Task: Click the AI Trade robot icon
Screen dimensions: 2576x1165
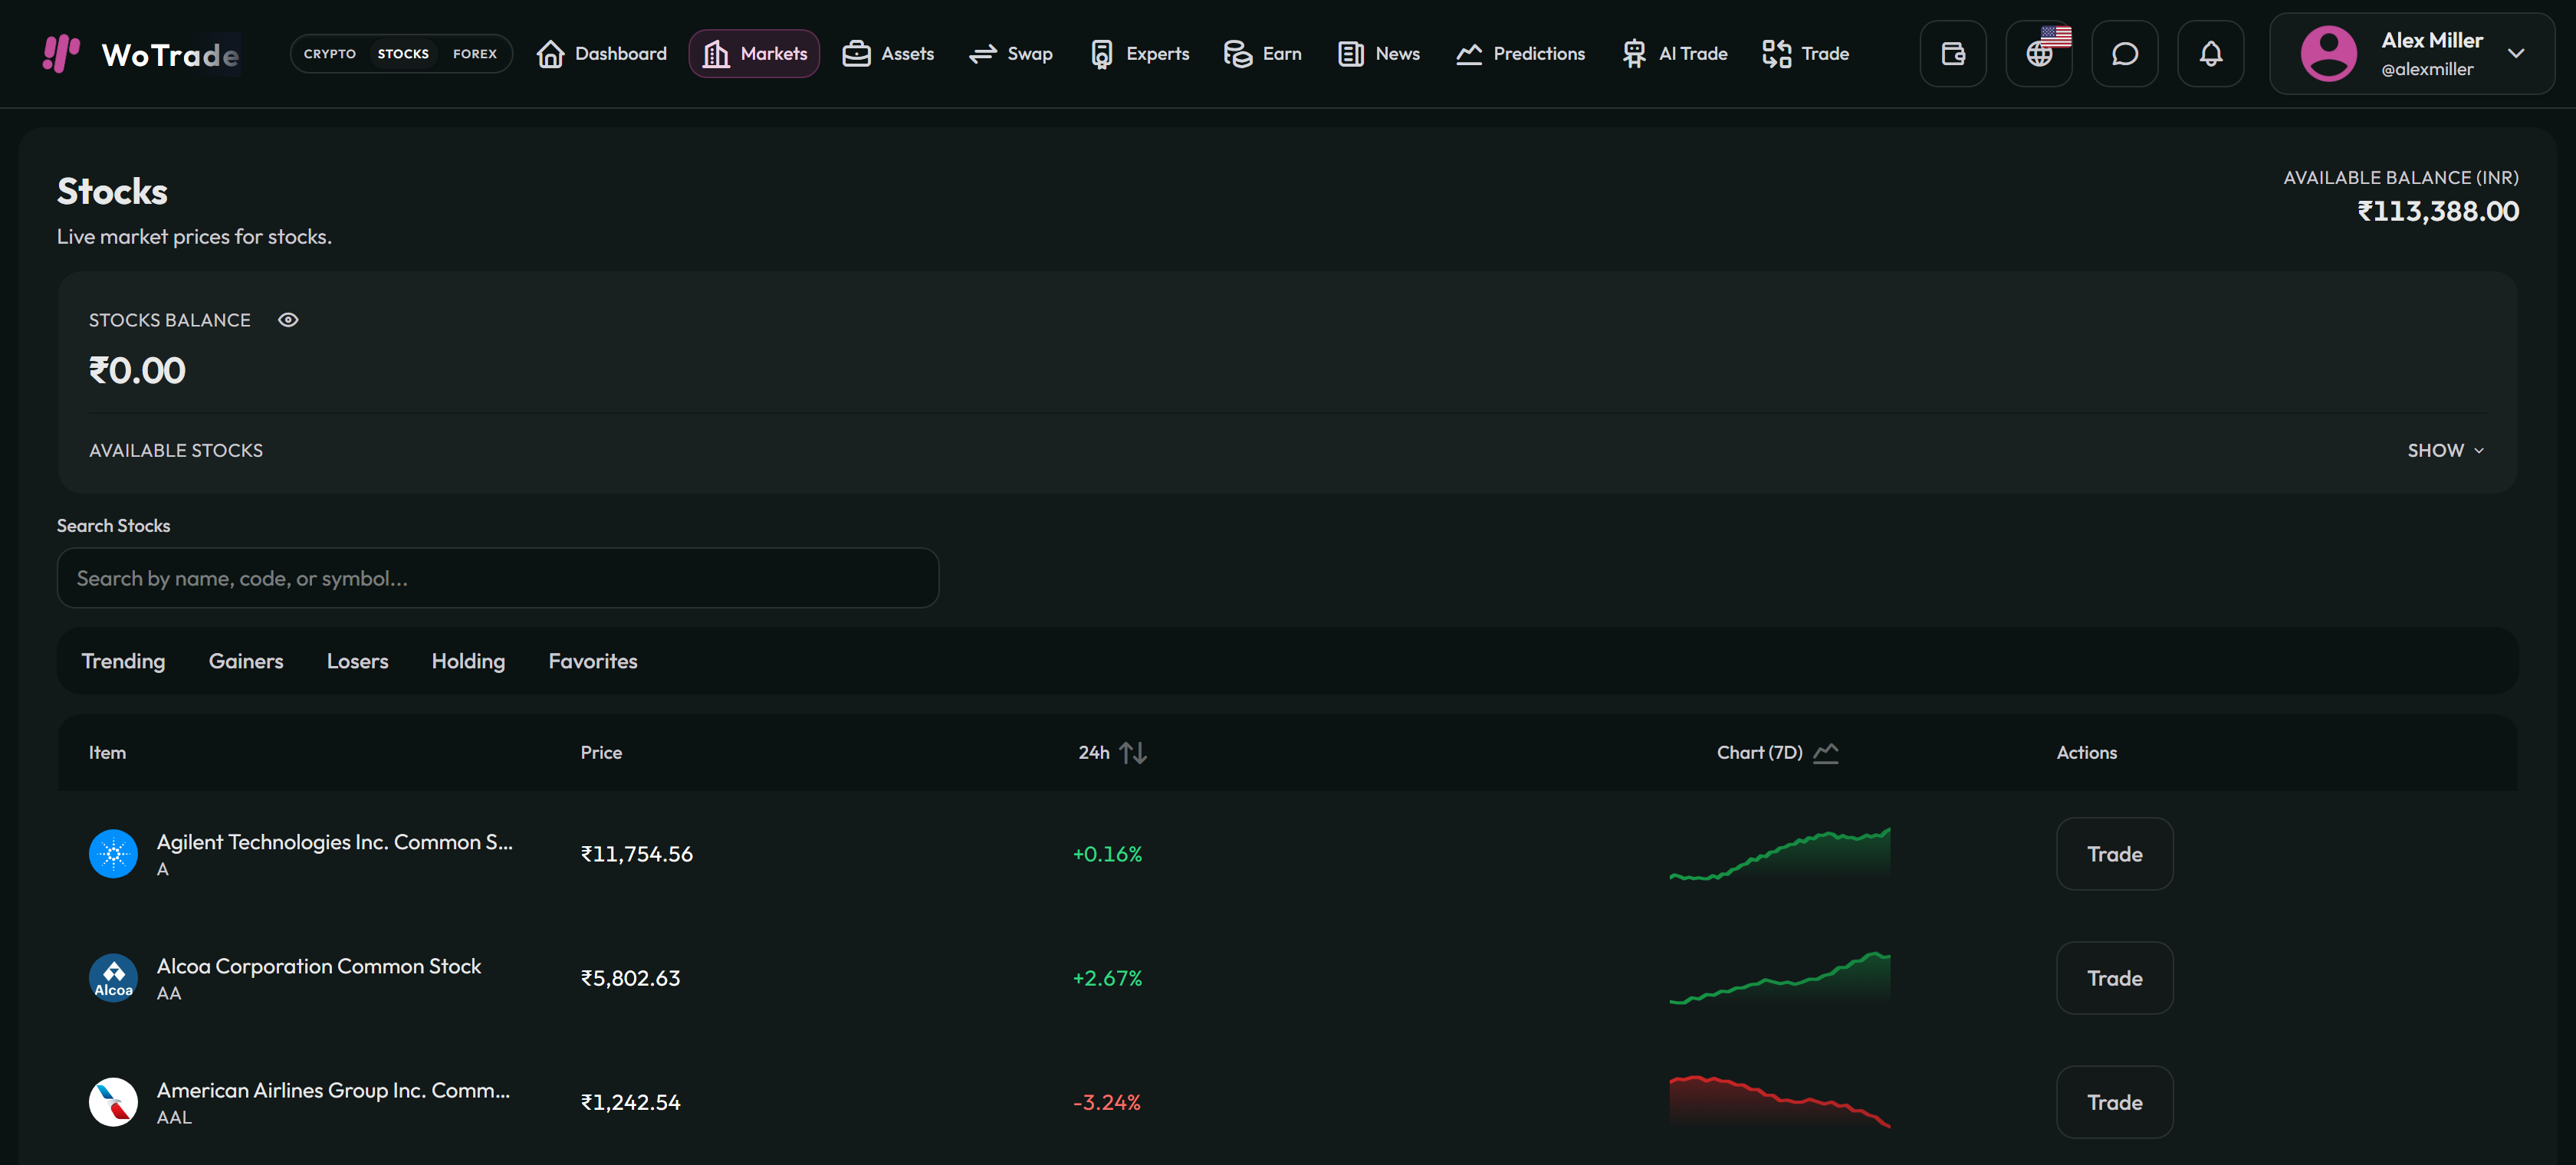Action: click(x=1634, y=54)
